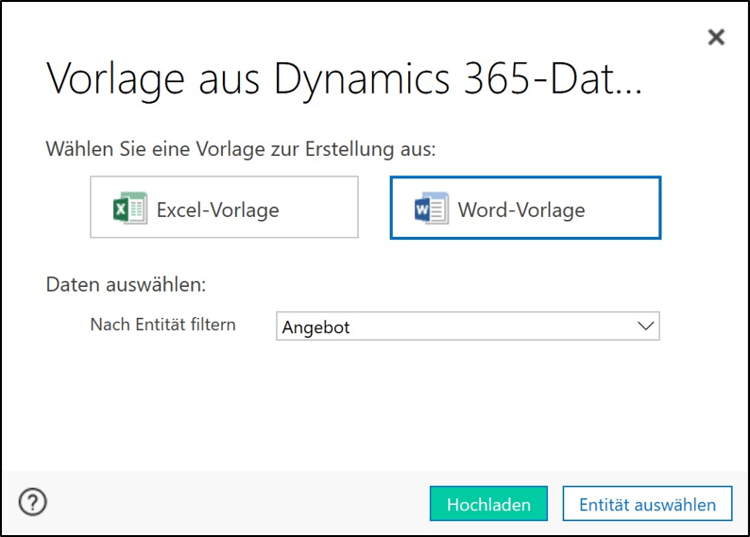Click the empty right side of Excel-Vorlage tile
750x537 pixels.
[320, 208]
